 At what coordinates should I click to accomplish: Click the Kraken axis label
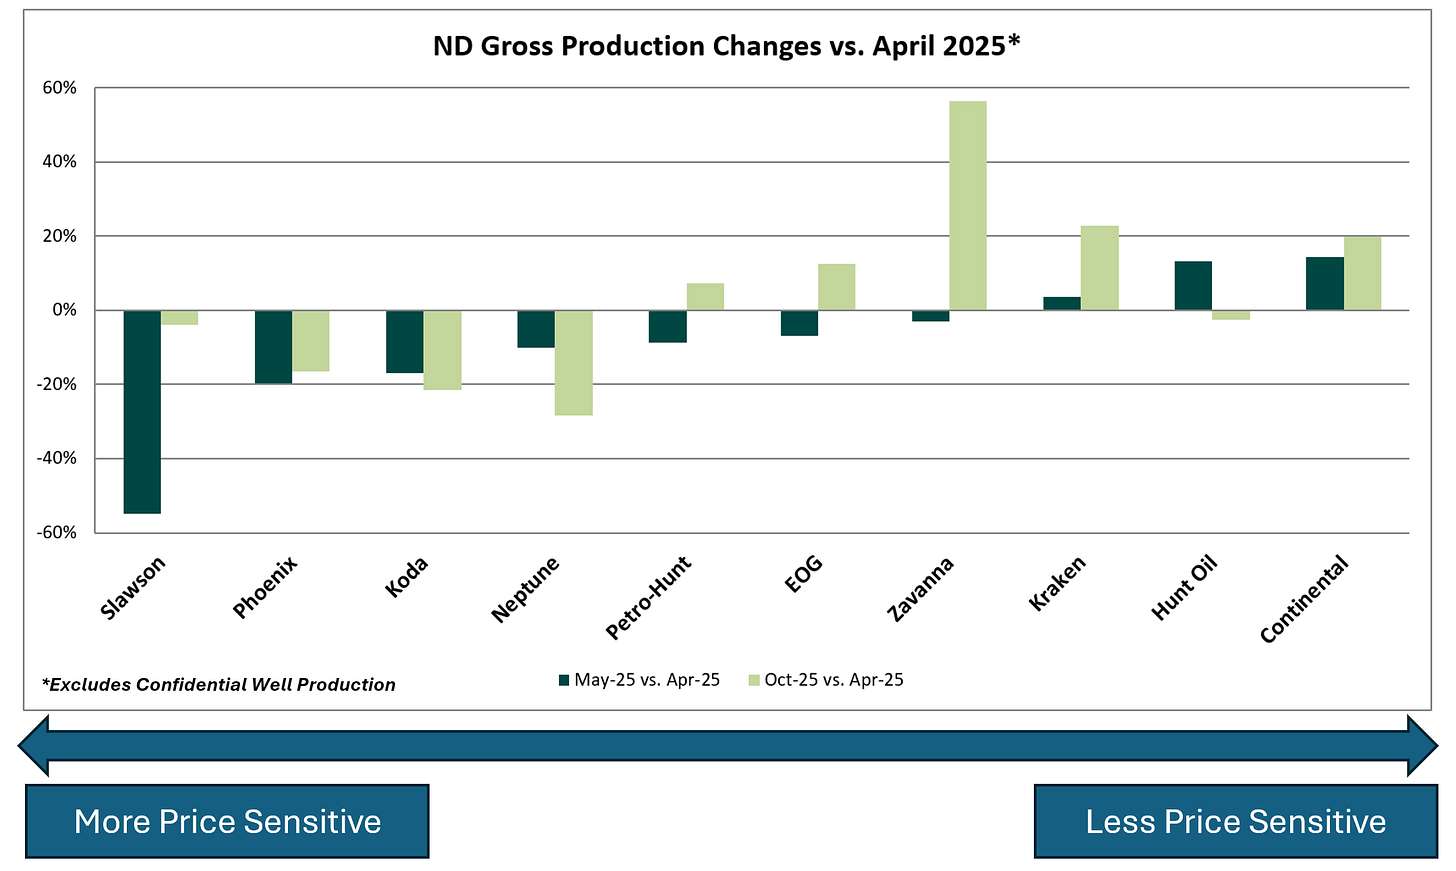pyautogui.click(x=1057, y=583)
